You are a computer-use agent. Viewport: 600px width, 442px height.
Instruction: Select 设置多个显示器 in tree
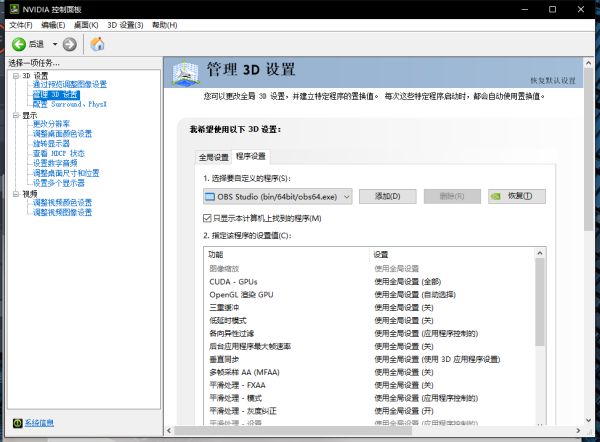[59, 183]
